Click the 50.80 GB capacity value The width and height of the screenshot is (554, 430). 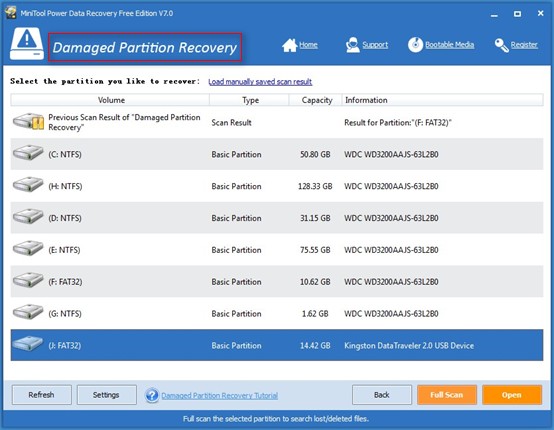315,154
